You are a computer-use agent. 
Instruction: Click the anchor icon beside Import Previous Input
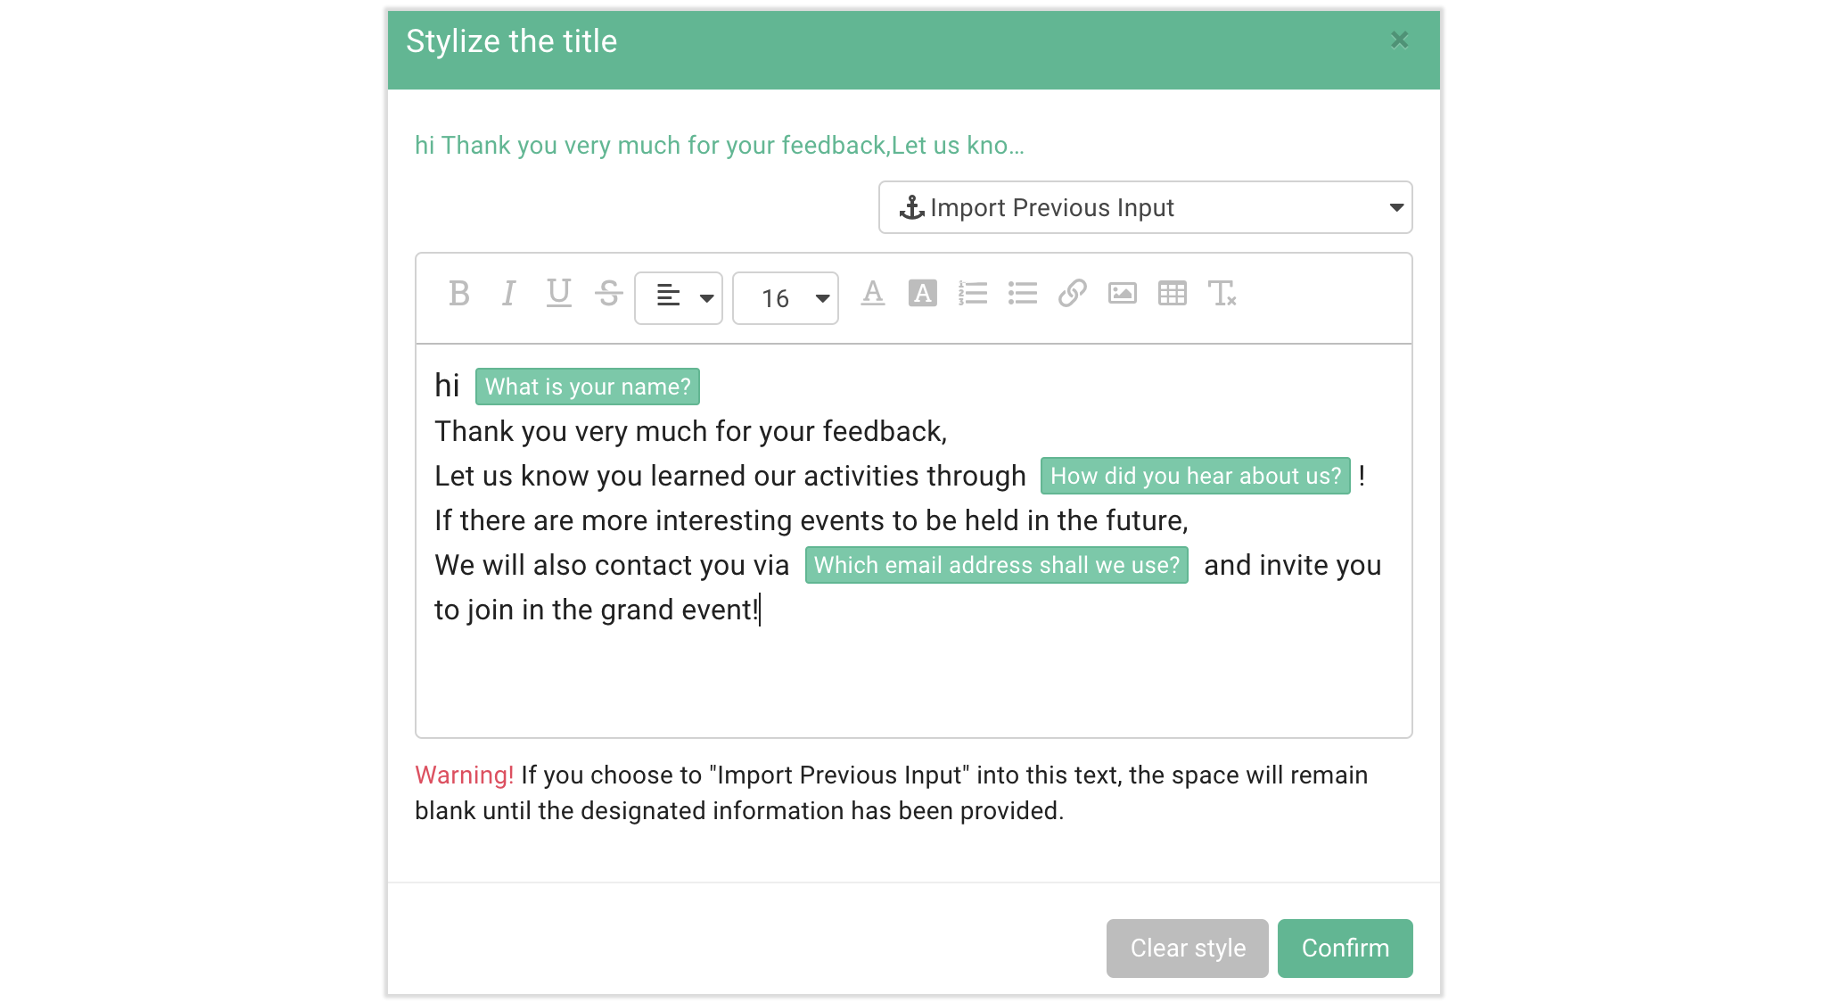click(911, 208)
